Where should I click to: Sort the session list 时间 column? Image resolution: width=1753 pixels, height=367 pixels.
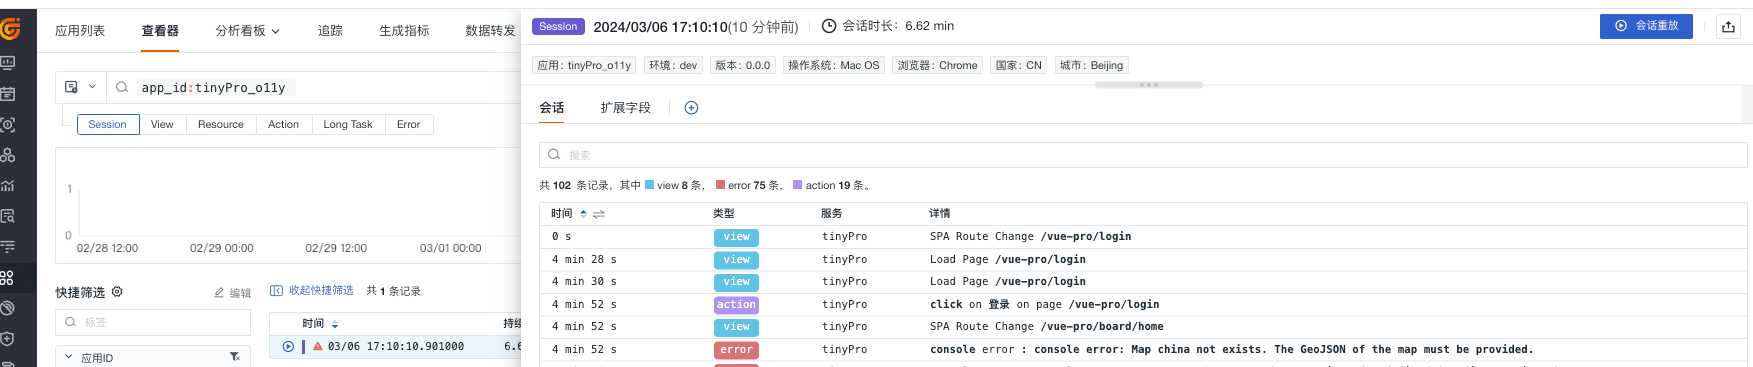point(335,324)
